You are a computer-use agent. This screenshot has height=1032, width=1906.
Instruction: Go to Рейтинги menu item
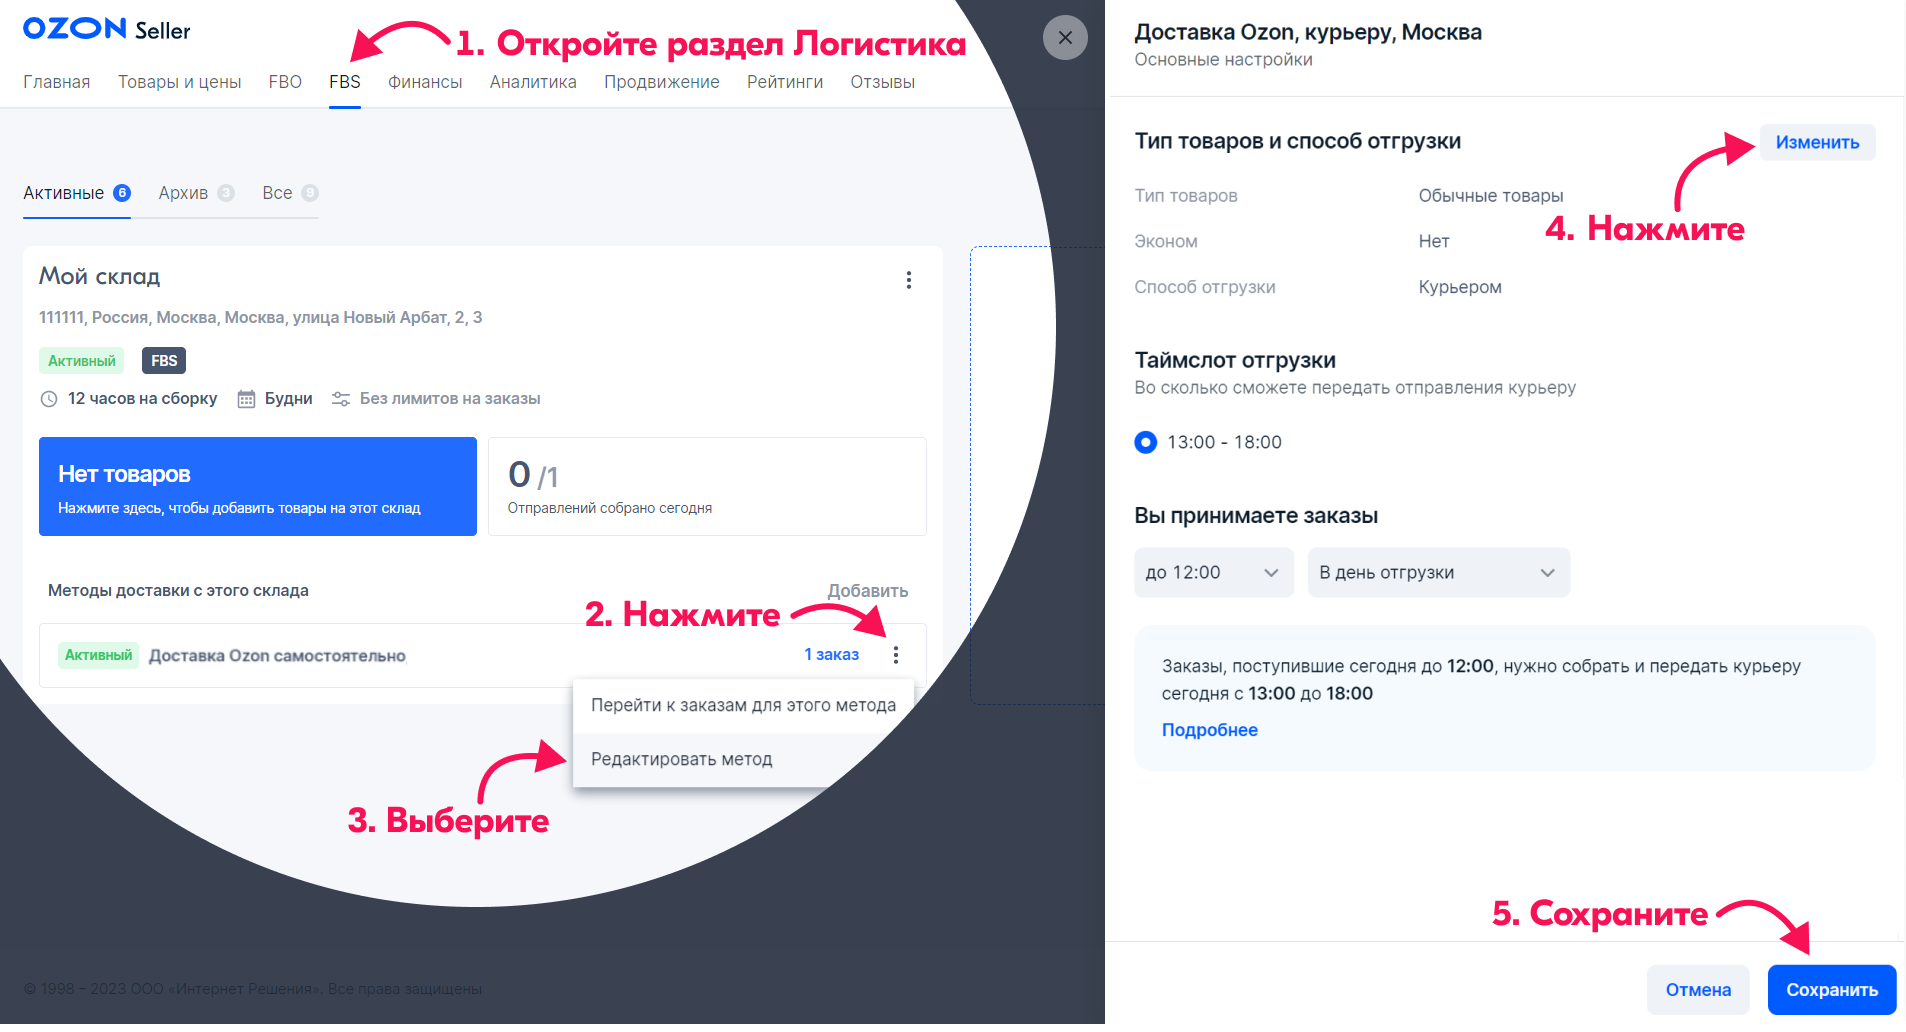pyautogui.click(x=785, y=82)
